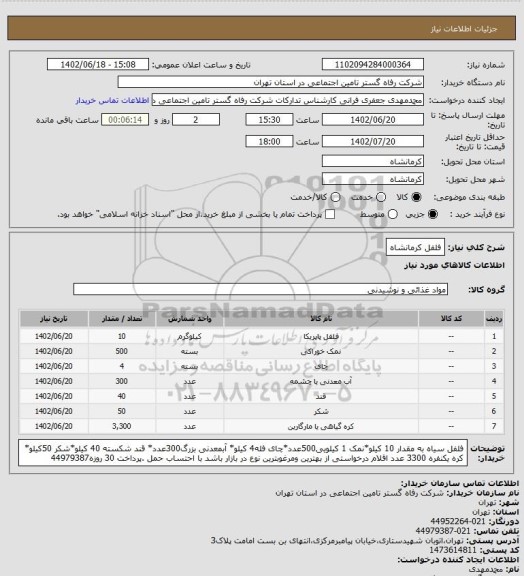Image resolution: width=524 pixels, height=576 pixels.
Task: Click quantity 500 for نمک خوراکی
Action: (x=122, y=351)
